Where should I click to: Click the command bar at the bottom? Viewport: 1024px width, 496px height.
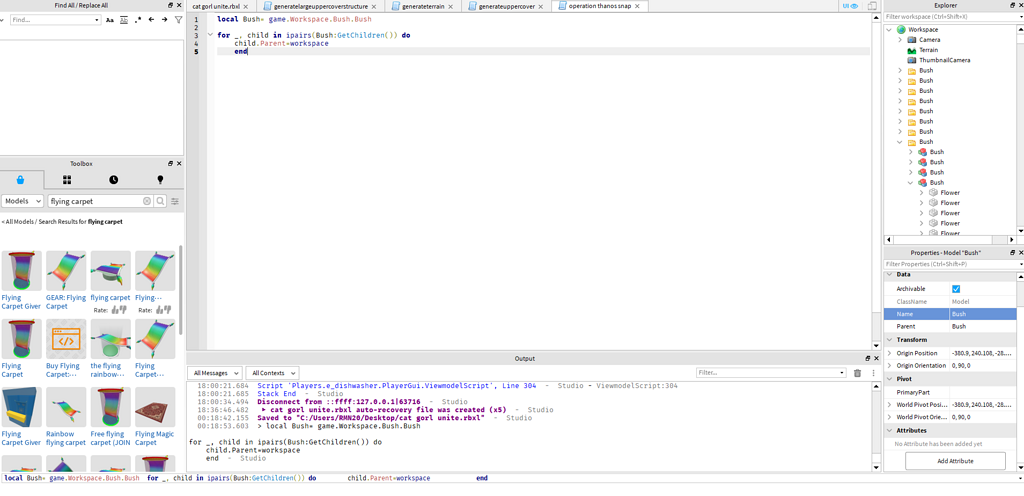pos(512,478)
